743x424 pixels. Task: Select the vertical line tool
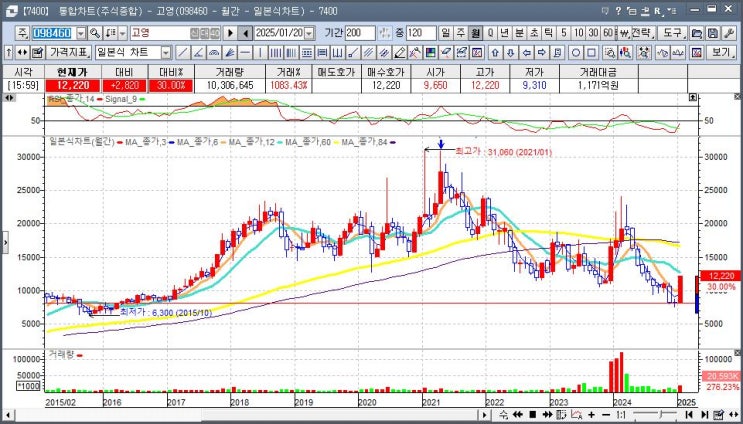click(260, 53)
